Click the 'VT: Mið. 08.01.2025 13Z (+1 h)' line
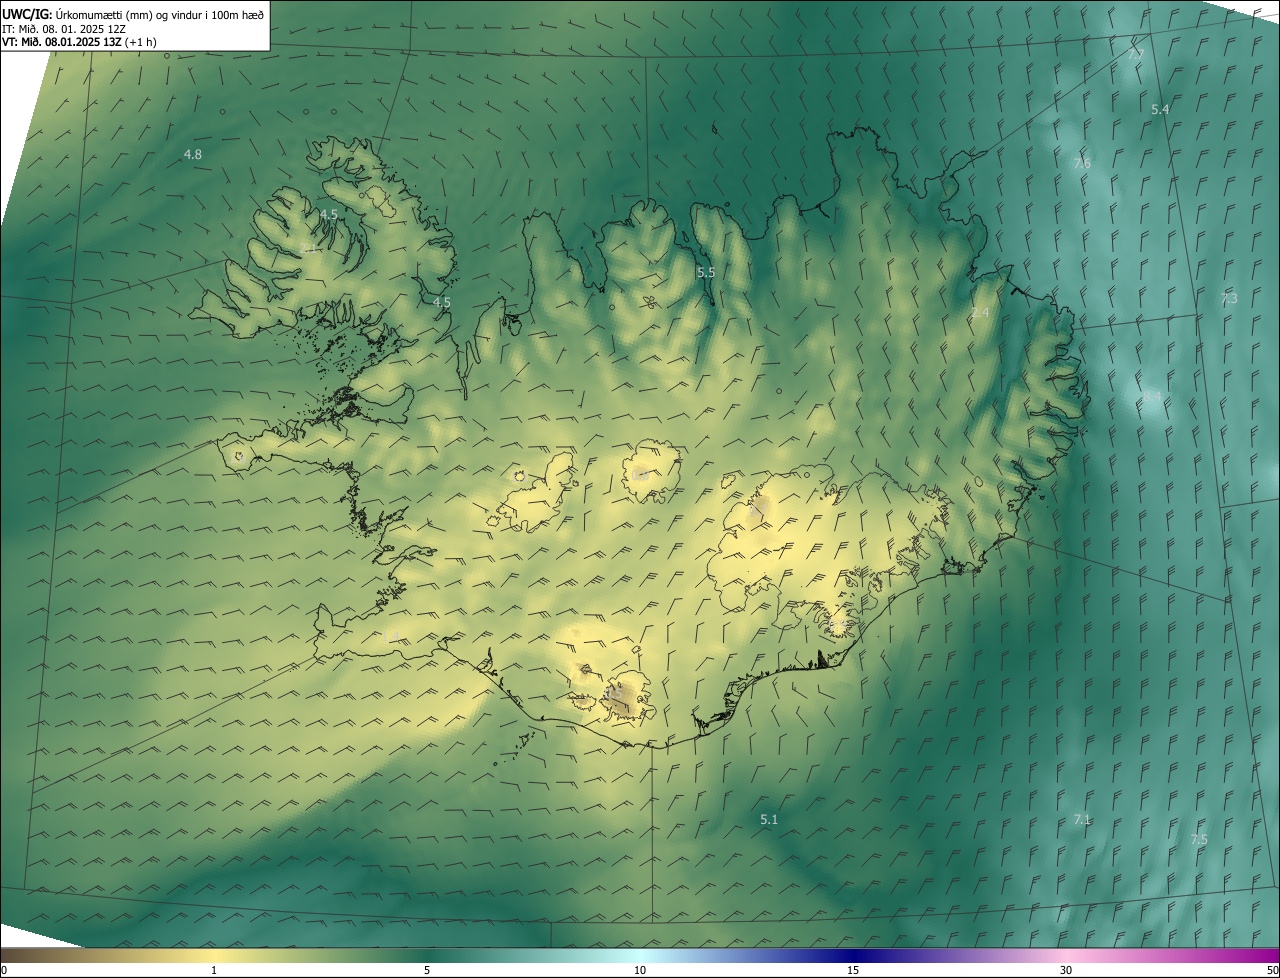The image size is (1280, 978). (79, 42)
